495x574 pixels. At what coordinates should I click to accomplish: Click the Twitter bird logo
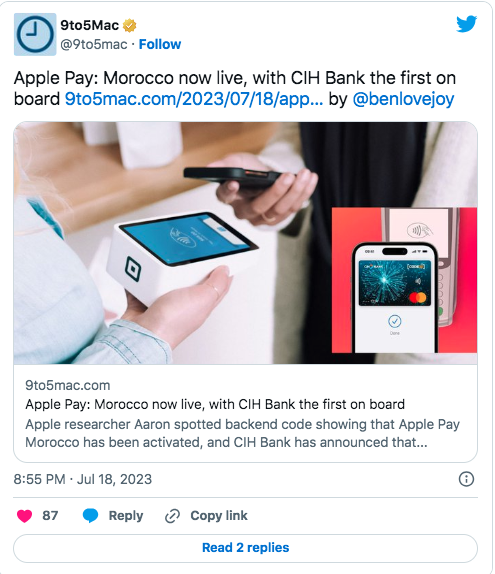tap(466, 23)
